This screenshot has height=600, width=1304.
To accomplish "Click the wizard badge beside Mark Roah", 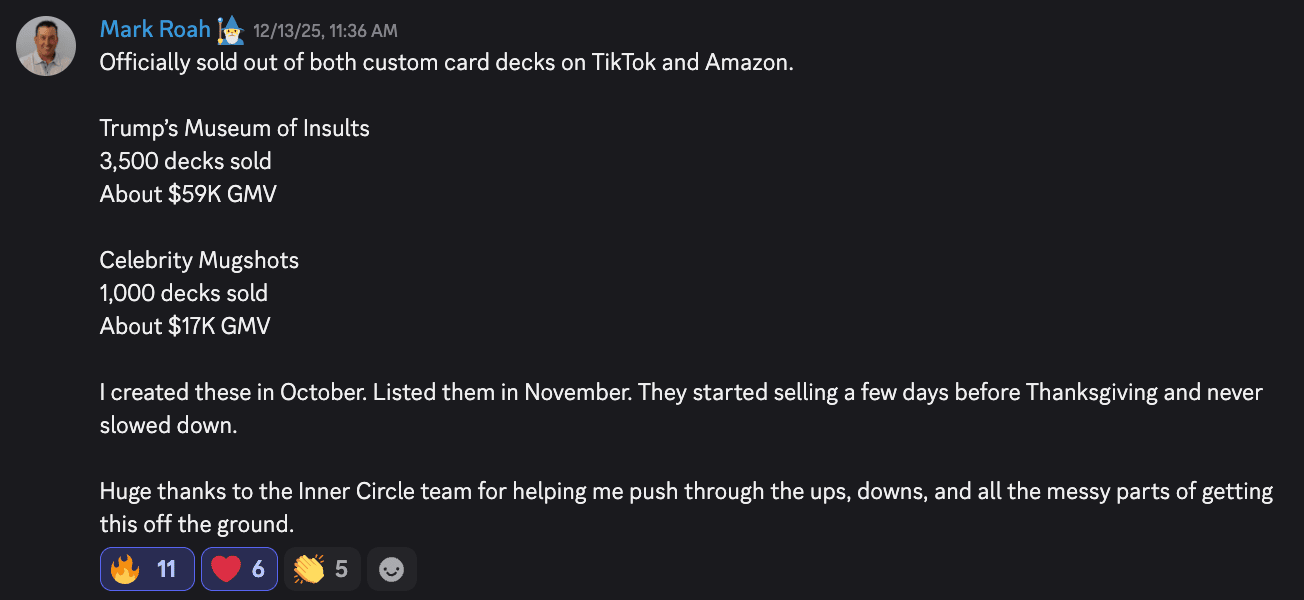I will click(x=229, y=29).
